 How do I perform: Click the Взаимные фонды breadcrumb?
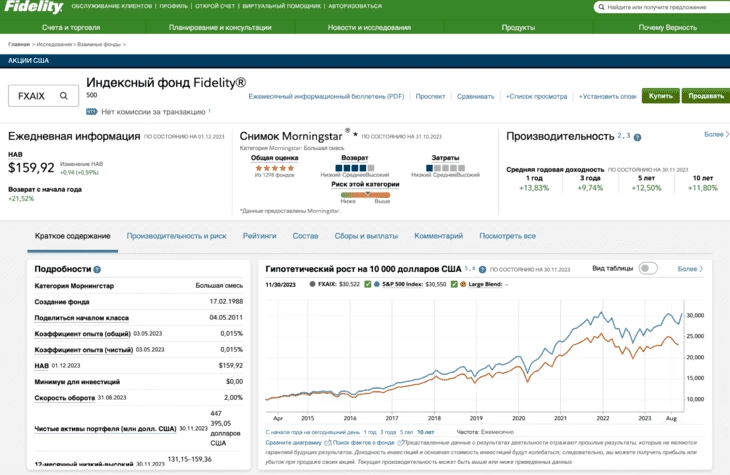click(x=99, y=44)
